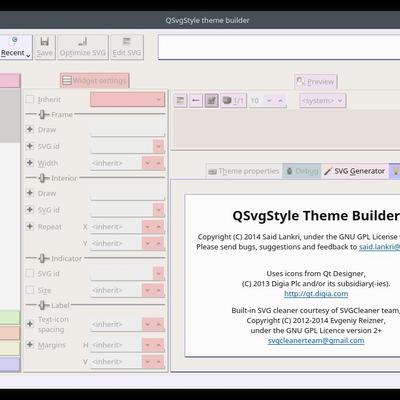This screenshot has width=400, height=400.
Task: Open the Theme properties tab
Action: coord(244,171)
